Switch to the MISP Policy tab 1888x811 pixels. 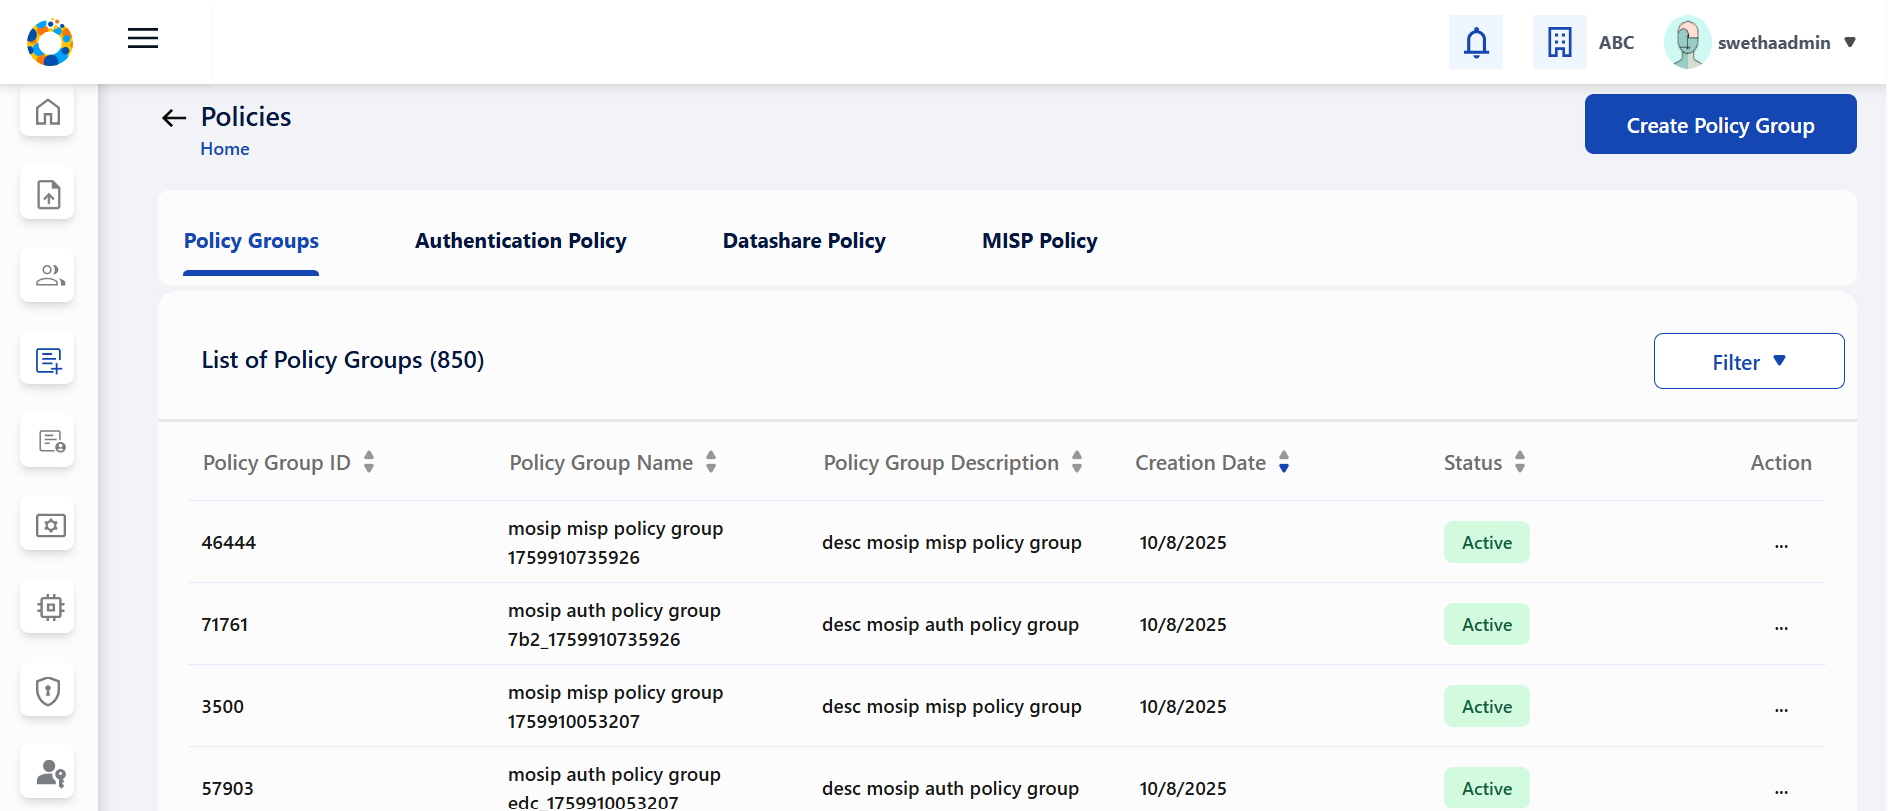1039,241
